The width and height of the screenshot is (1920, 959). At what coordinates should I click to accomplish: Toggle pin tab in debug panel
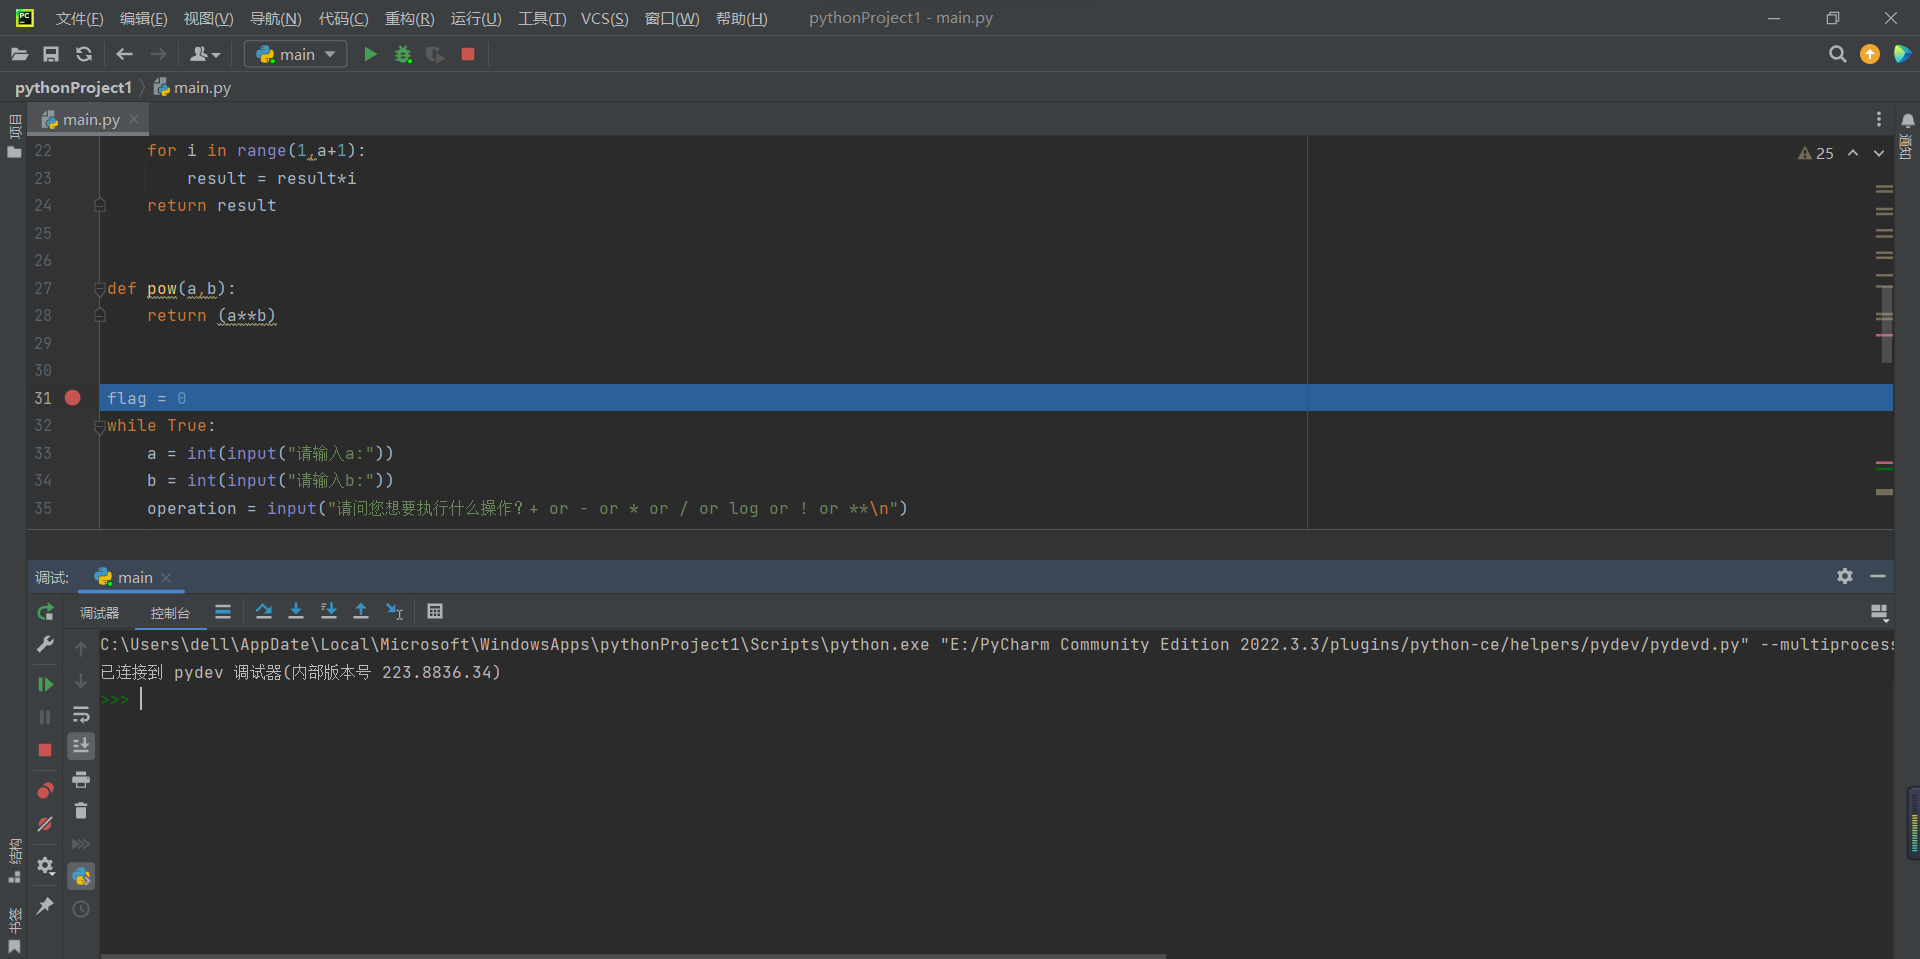[x=45, y=906]
